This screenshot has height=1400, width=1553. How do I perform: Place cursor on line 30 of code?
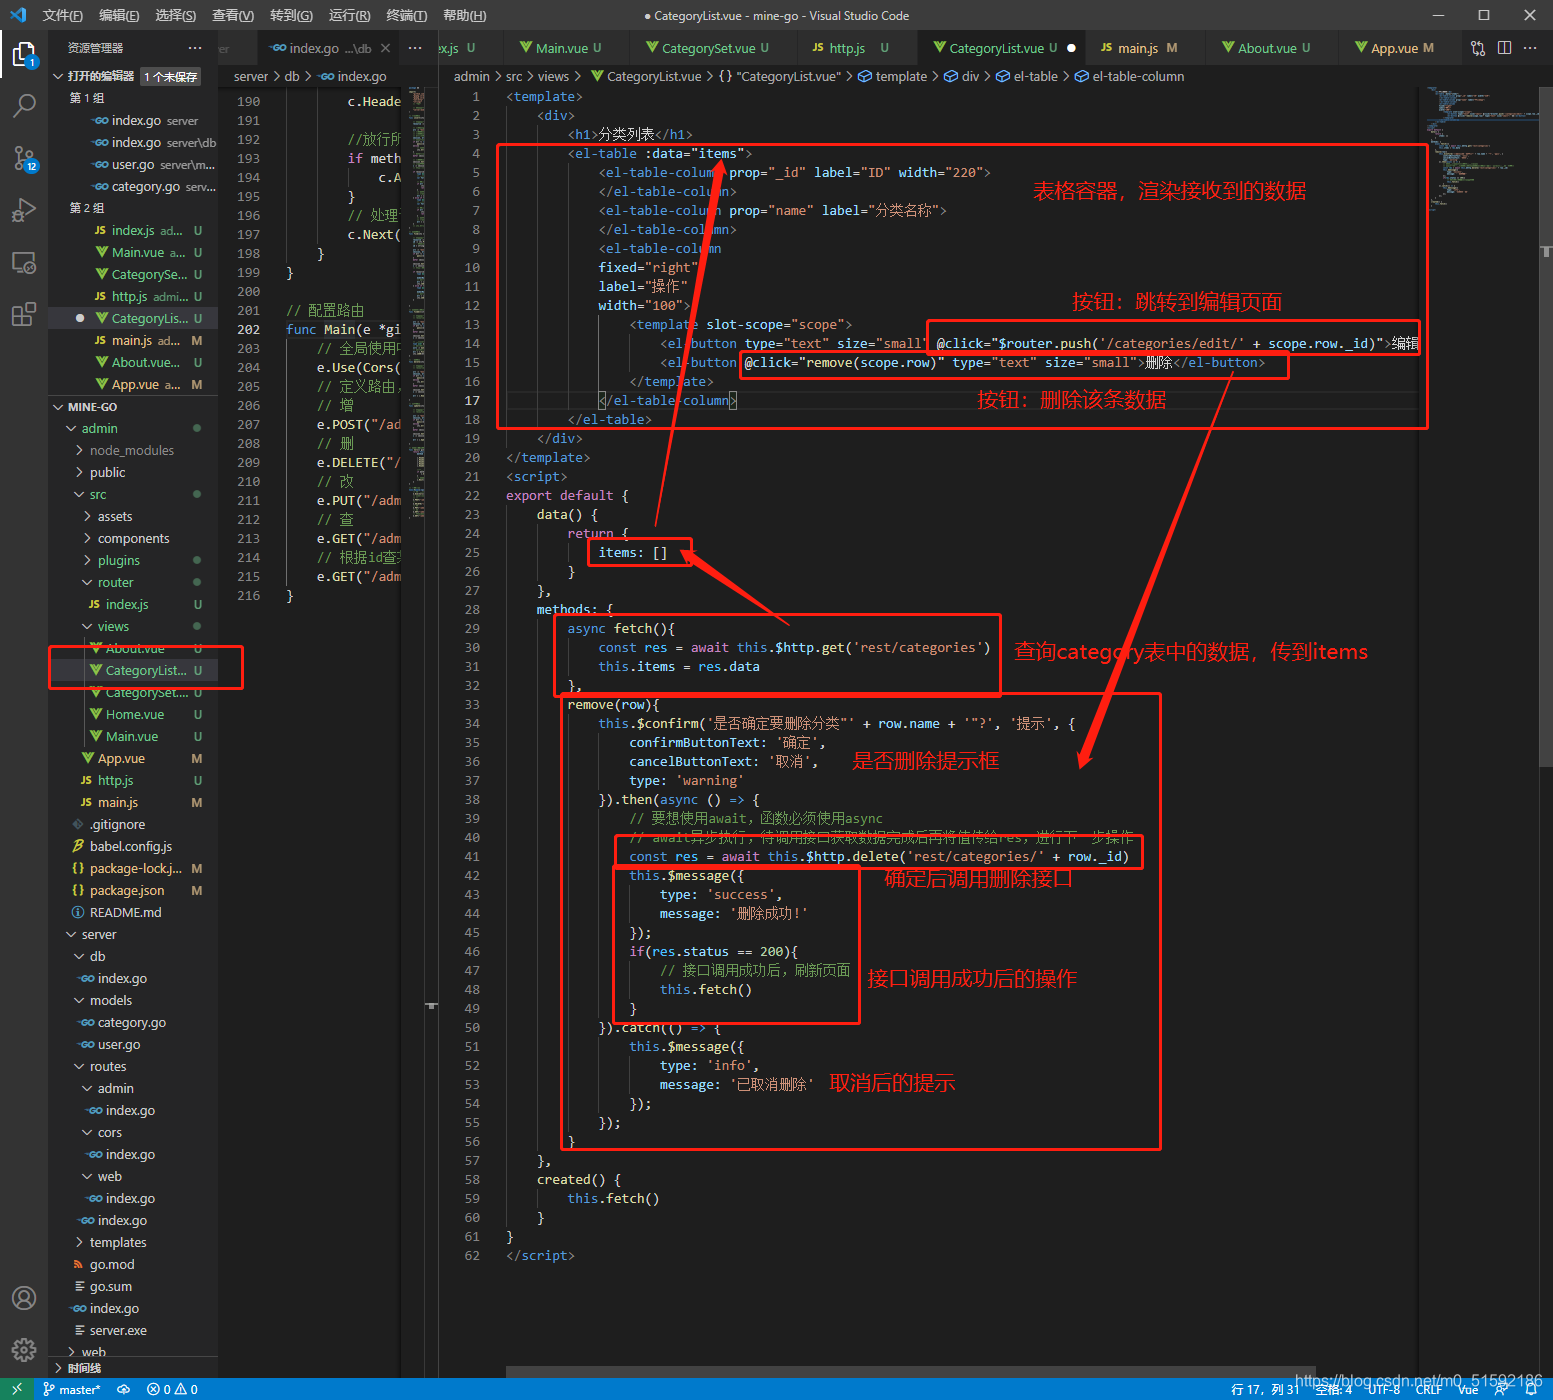pos(794,647)
